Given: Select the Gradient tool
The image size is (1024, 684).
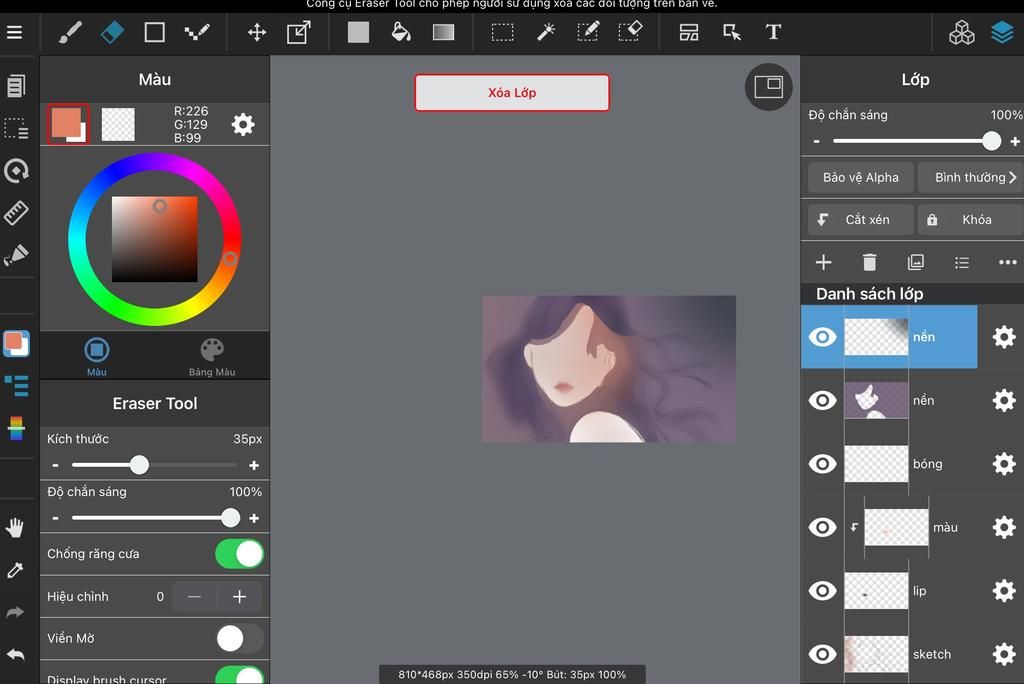Looking at the screenshot, I should pos(443,32).
